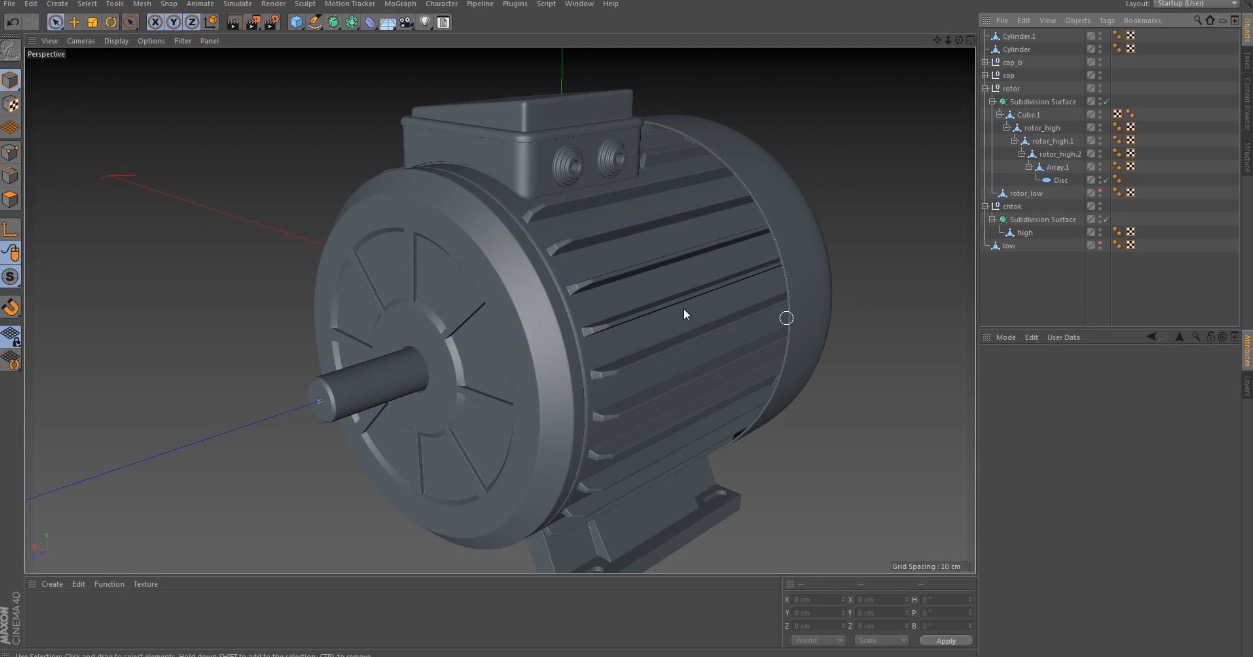
Task: Click Mode in the Attribute Manager
Action: click(1005, 337)
